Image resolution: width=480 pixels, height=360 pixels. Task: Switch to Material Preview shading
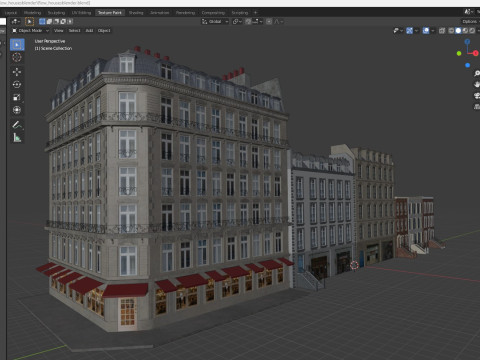tap(465, 31)
